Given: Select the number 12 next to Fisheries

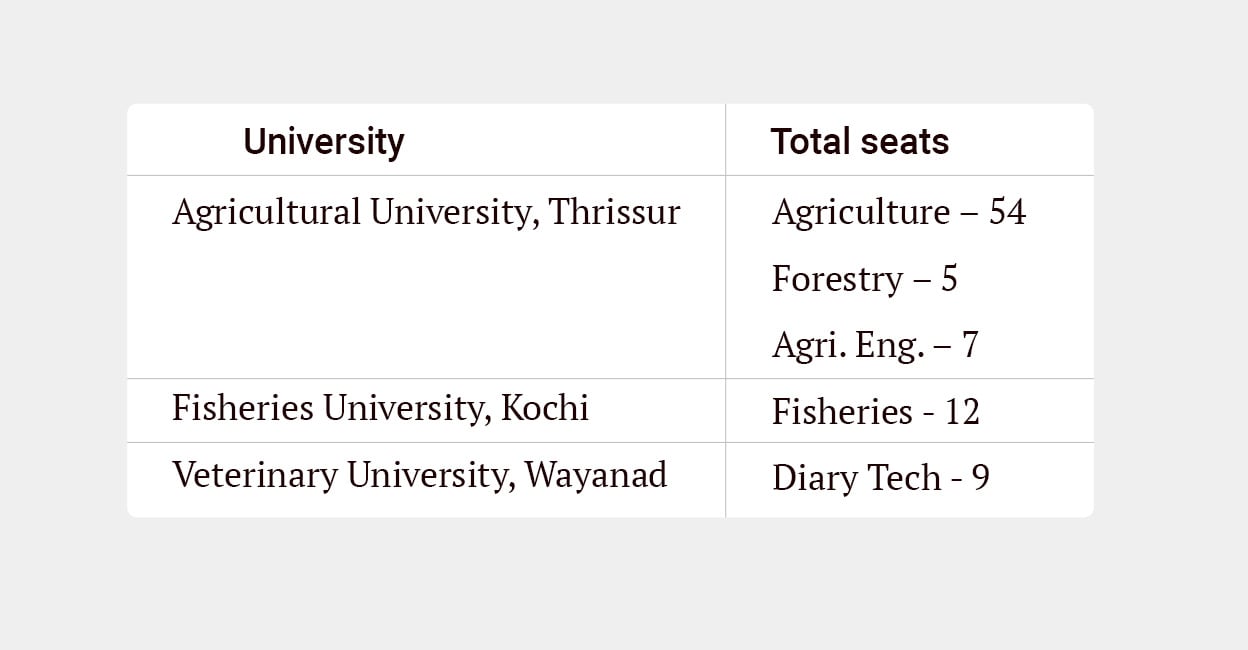Looking at the screenshot, I should pos(962,412).
